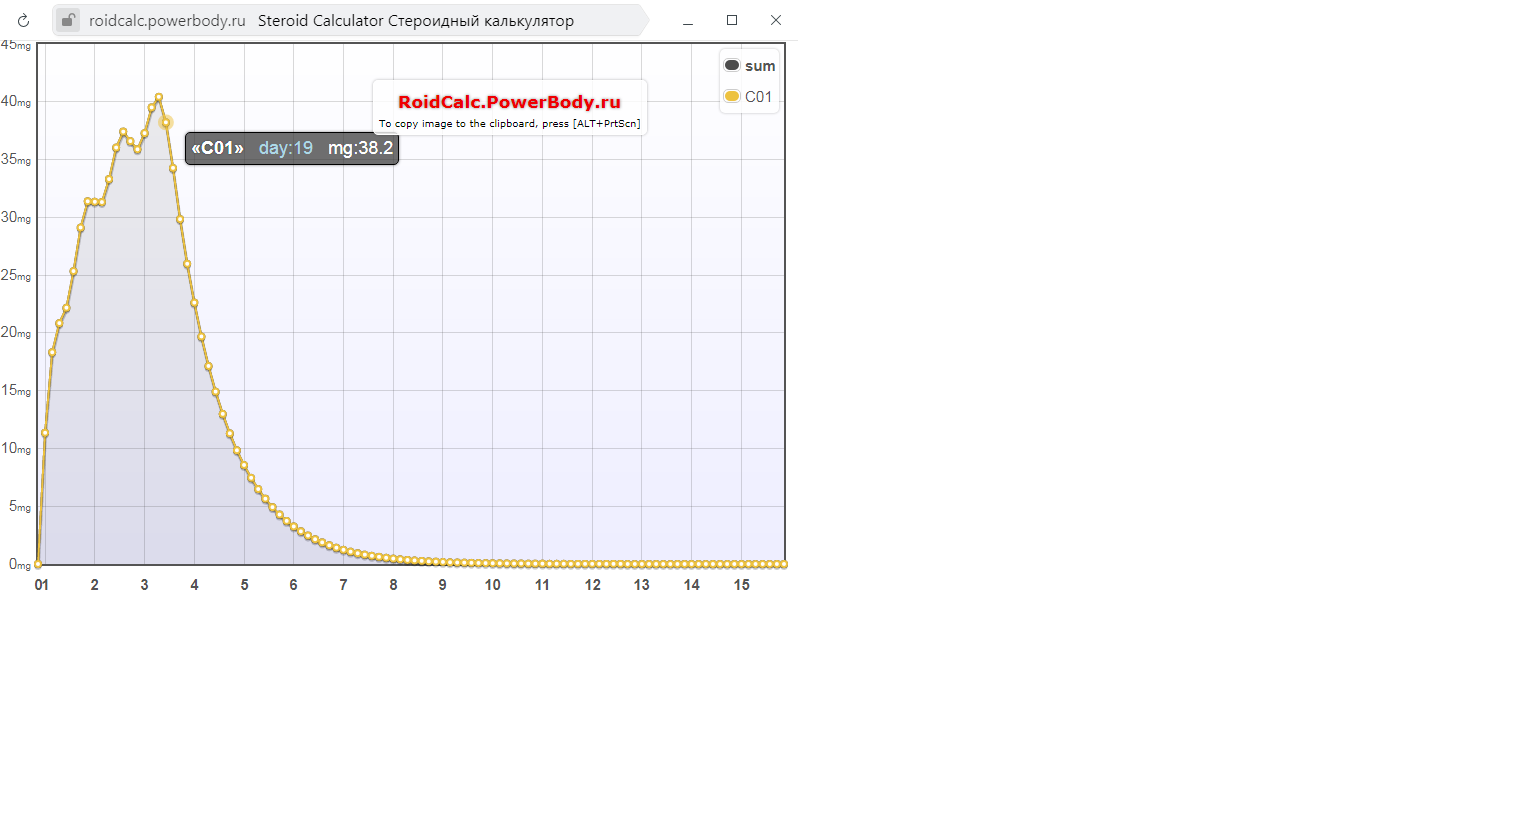Screen dimensions: 1535x819
Task: Click the C01 day:19 mg:38.2 tooltip
Action: [292, 148]
